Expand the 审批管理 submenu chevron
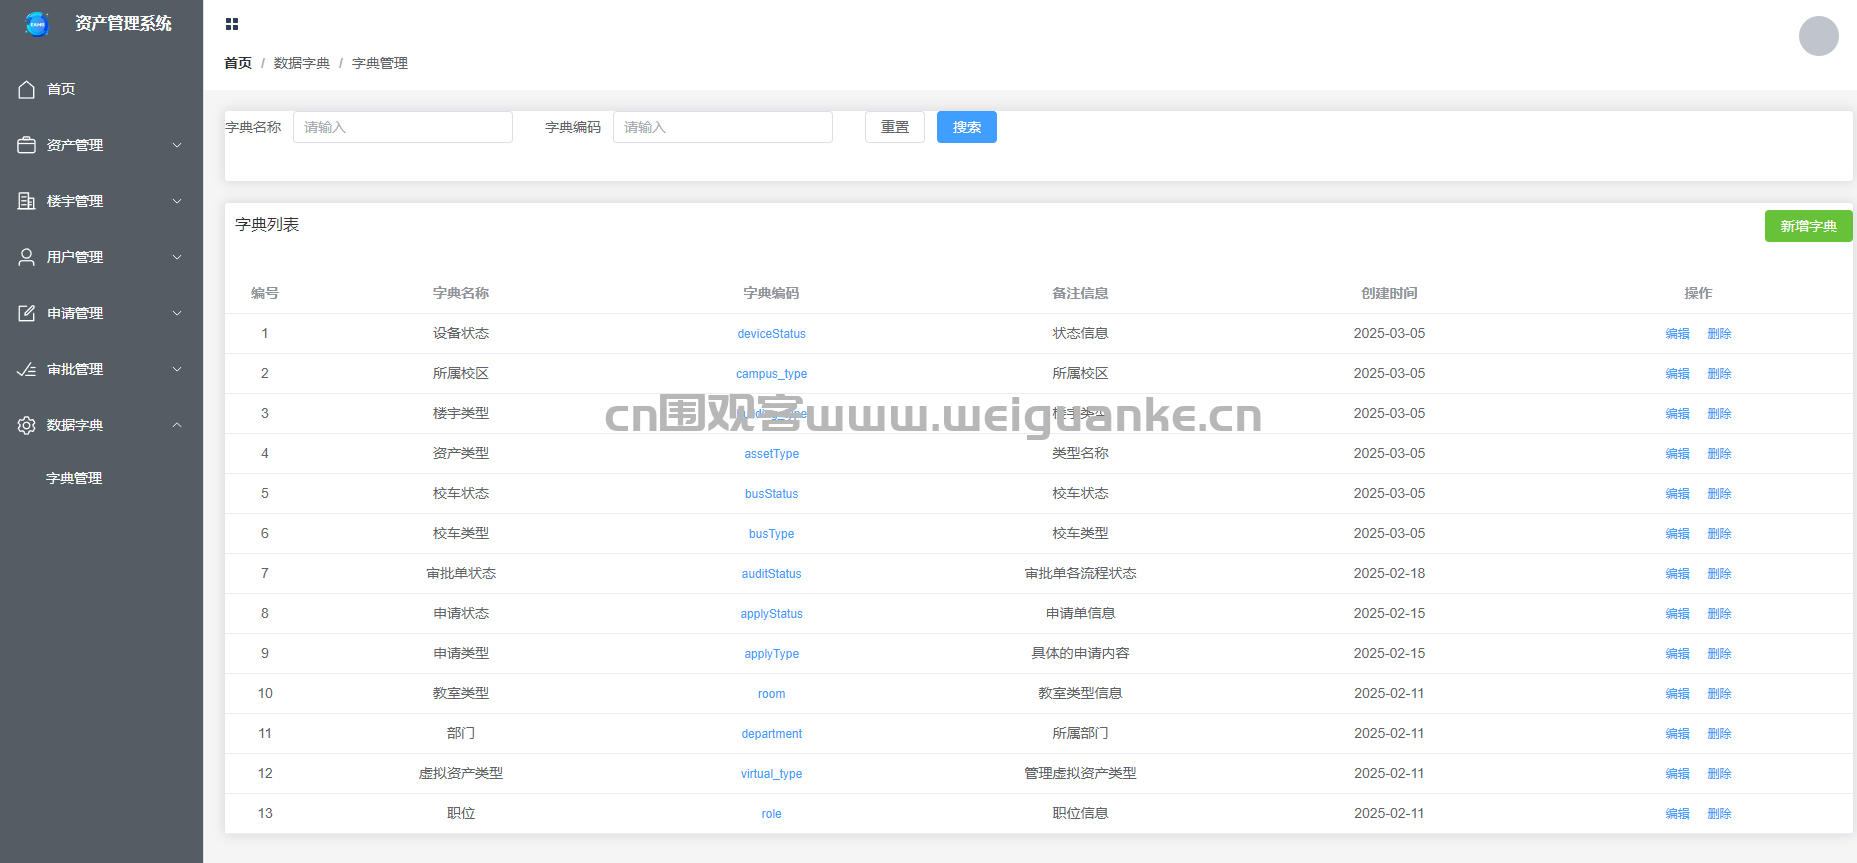Screen dimensions: 1857x863 pyautogui.click(x=177, y=369)
